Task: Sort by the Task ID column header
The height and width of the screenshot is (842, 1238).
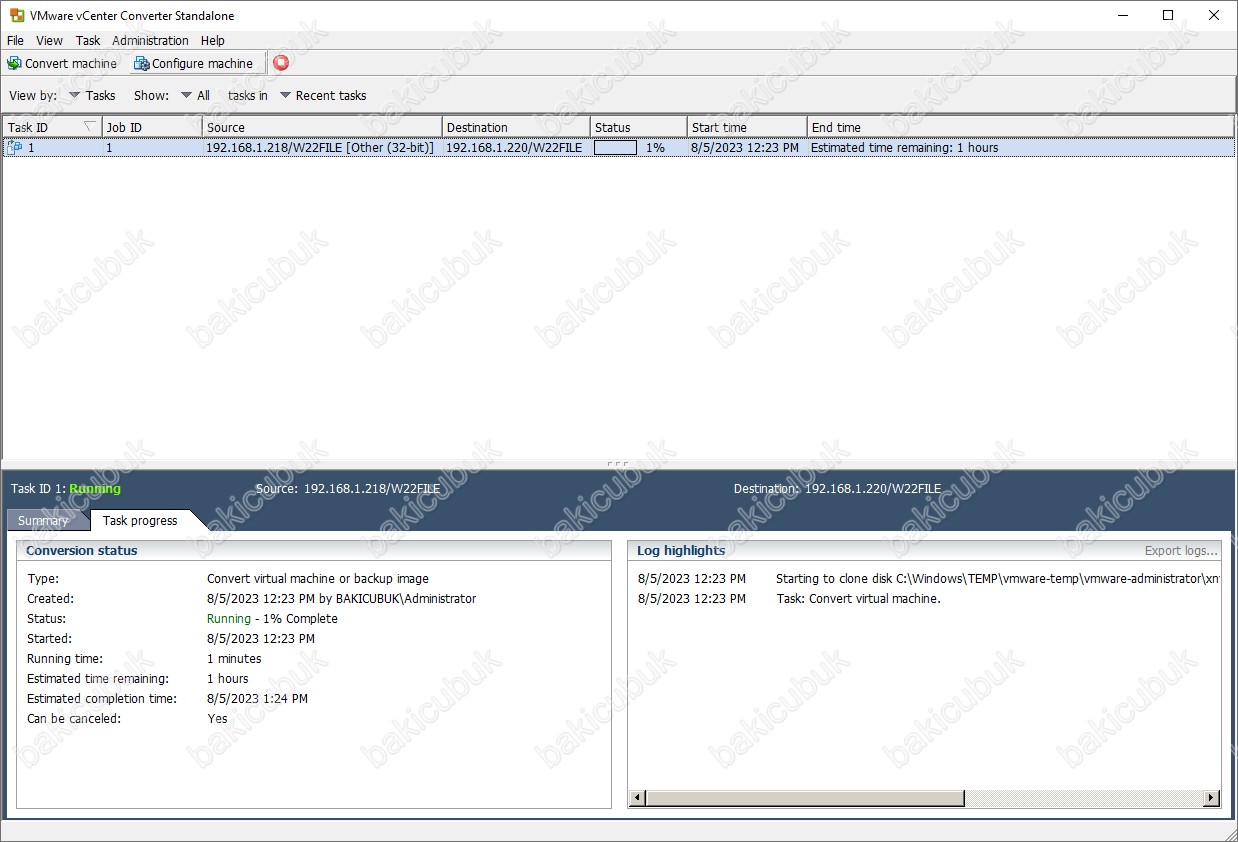Action: tap(52, 127)
